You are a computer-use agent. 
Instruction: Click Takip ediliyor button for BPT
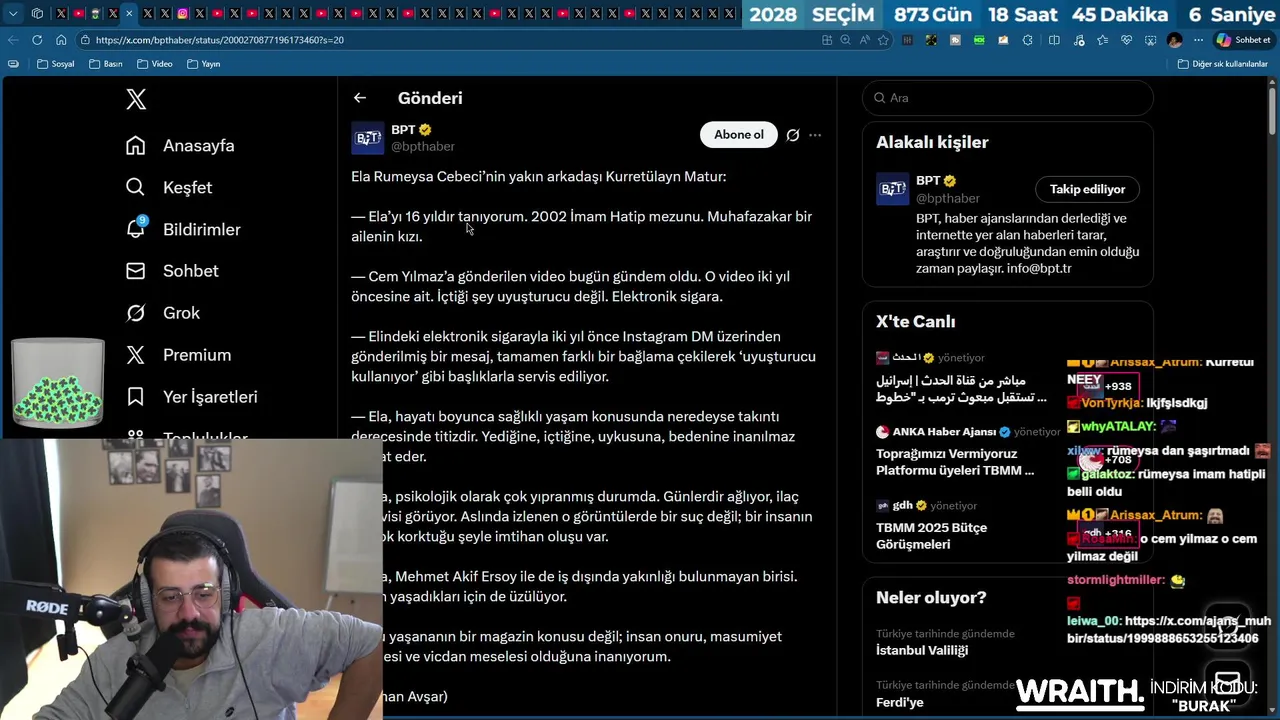pos(1087,189)
